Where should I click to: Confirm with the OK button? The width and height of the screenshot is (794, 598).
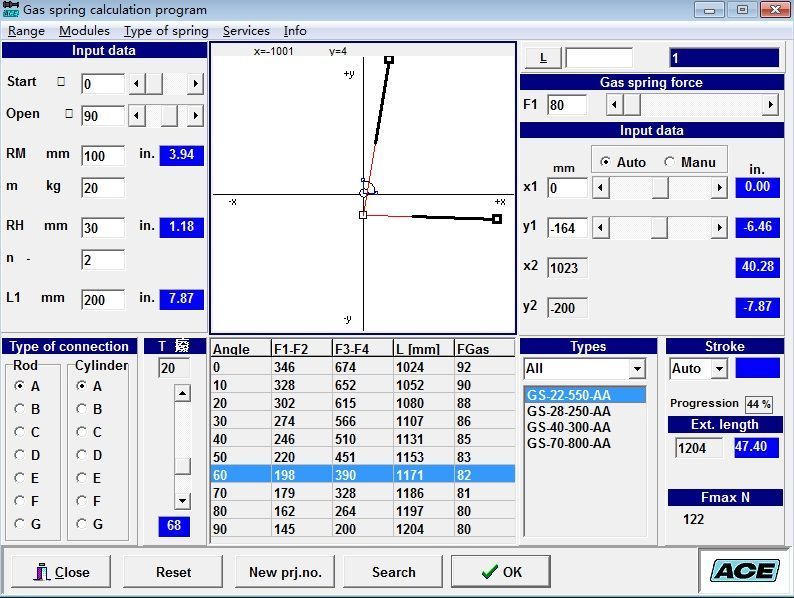pyautogui.click(x=501, y=572)
